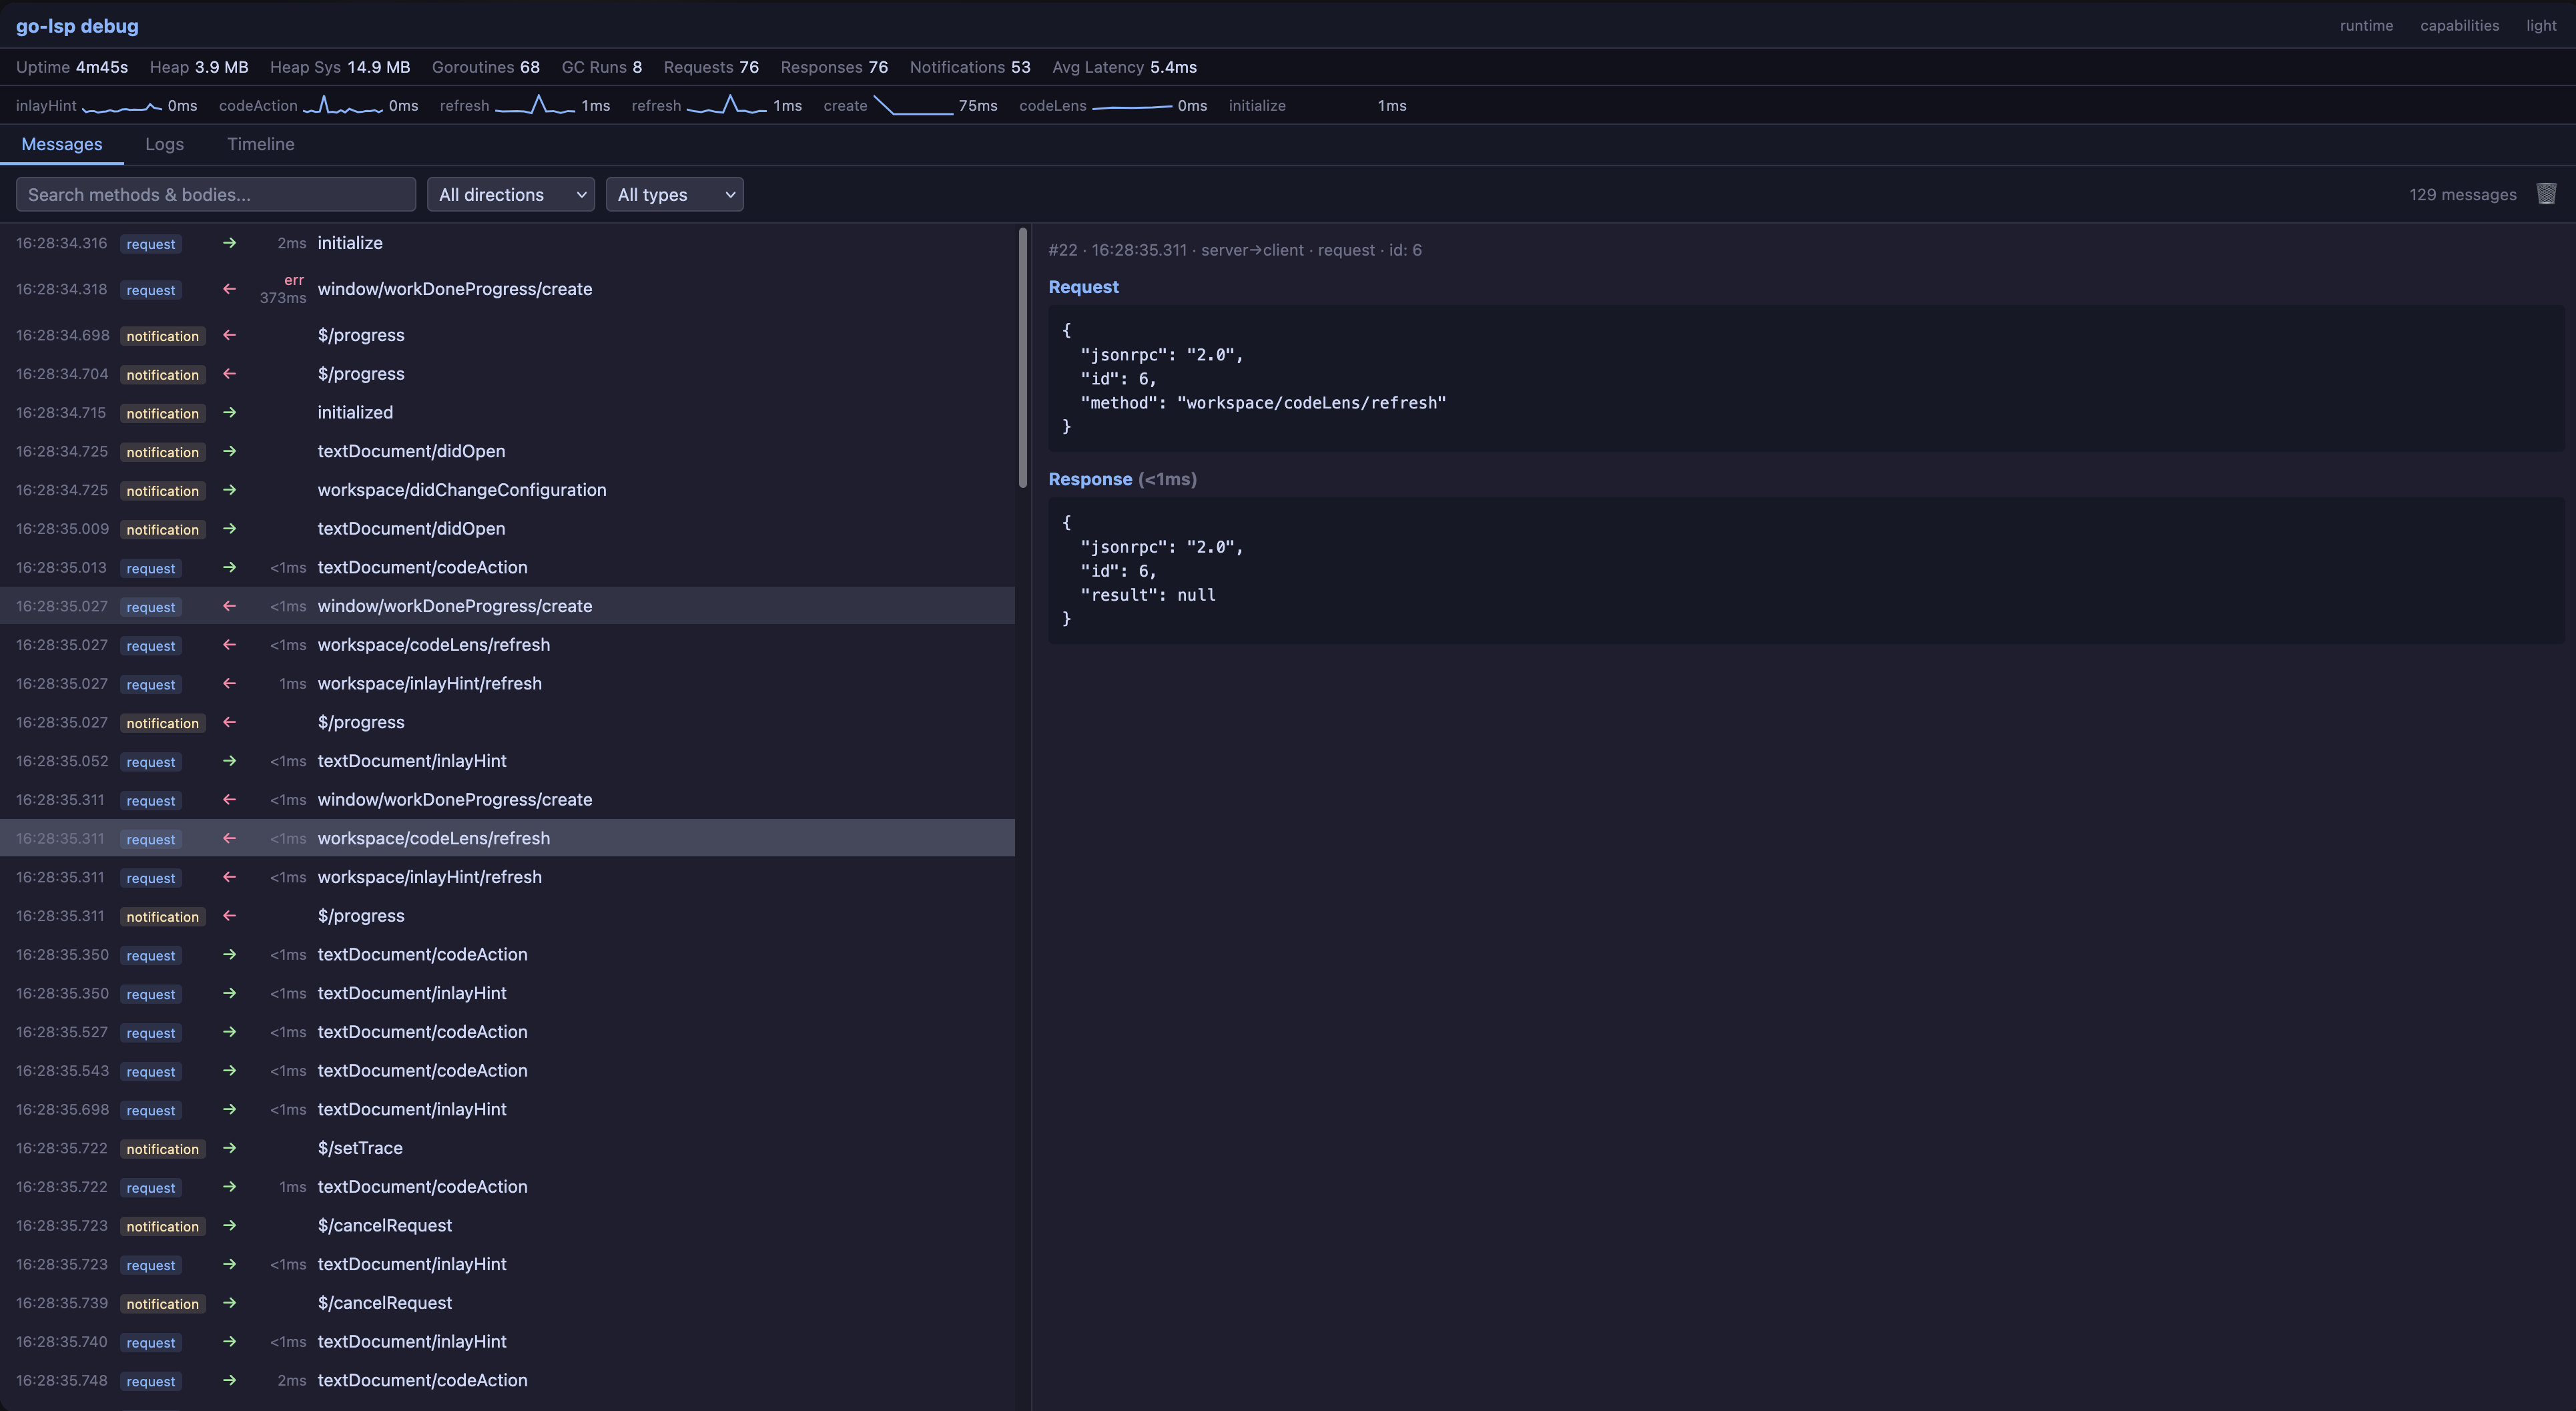
Task: Click the green arrow on the initialize row
Action: pyautogui.click(x=229, y=243)
